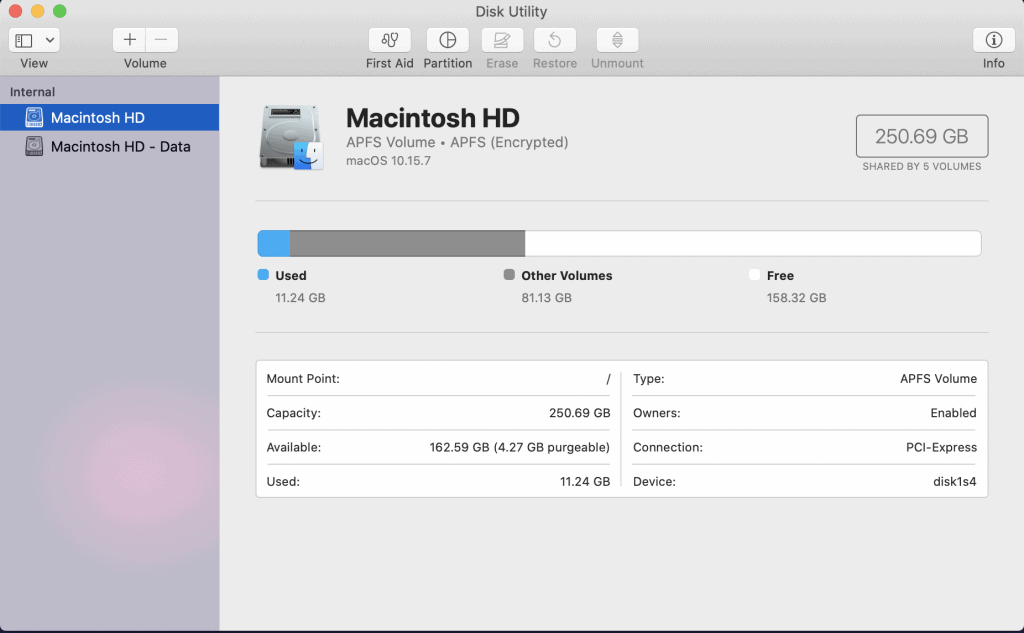Click the First Aid stethoscope icon
Viewport: 1024px width, 633px height.
390,40
